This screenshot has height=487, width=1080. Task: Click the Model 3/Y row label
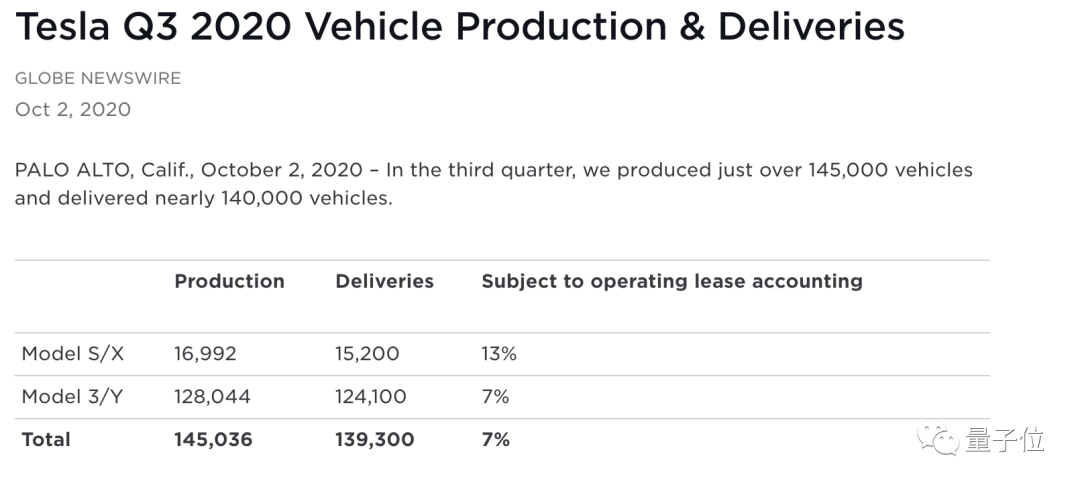72,397
